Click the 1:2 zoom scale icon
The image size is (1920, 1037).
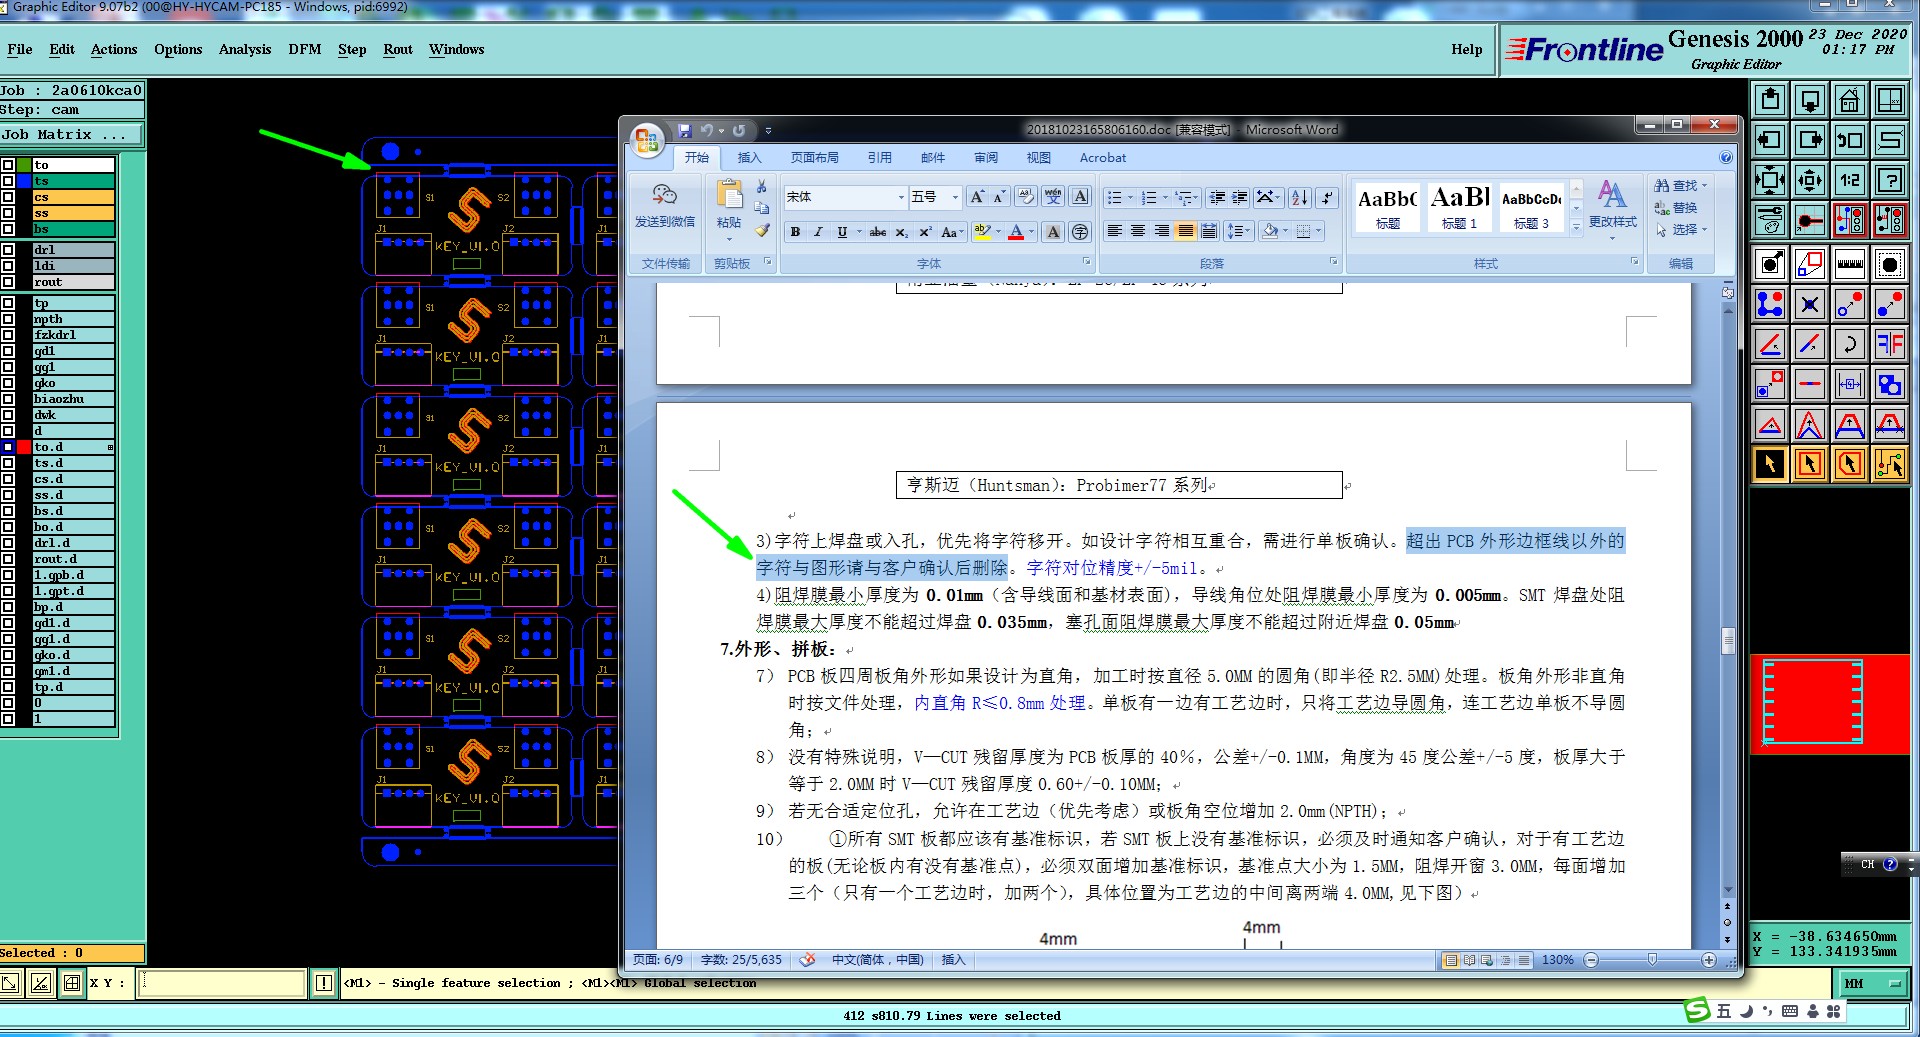tap(1849, 181)
